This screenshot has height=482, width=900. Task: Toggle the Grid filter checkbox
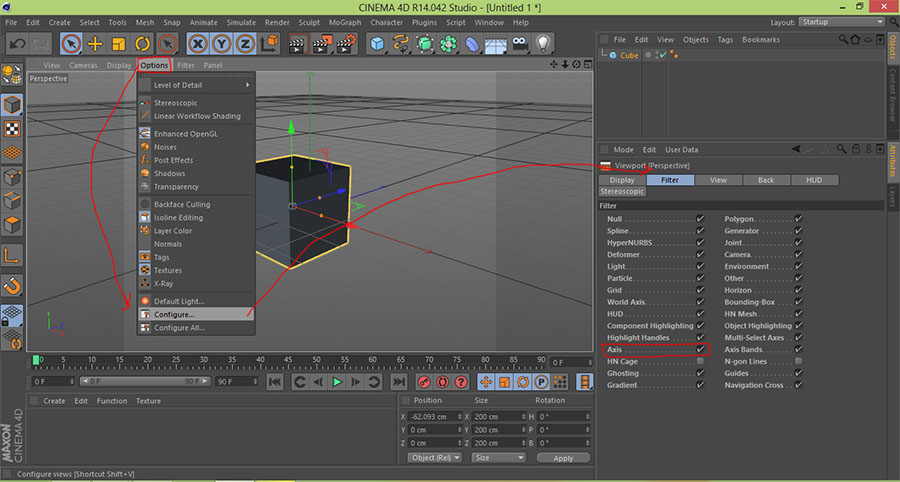700,290
